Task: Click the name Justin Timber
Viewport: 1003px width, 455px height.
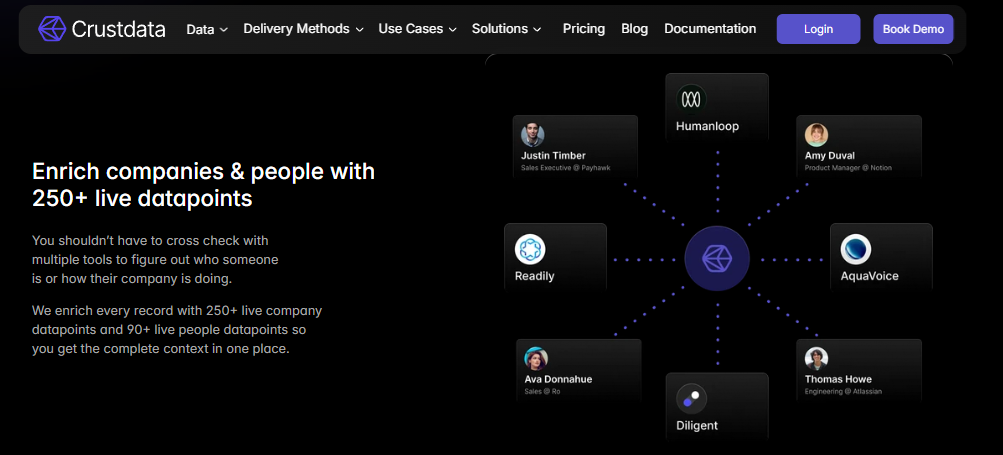Action: click(x=553, y=156)
